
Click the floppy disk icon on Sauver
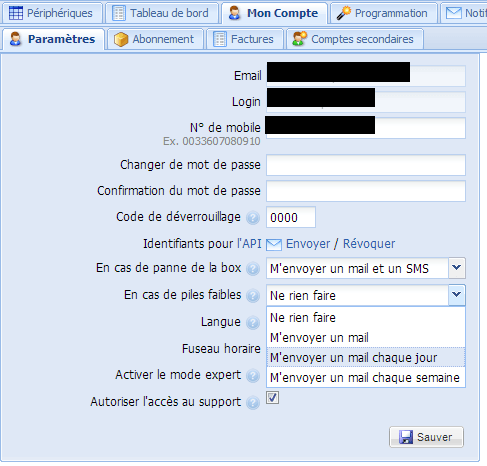tap(406, 437)
